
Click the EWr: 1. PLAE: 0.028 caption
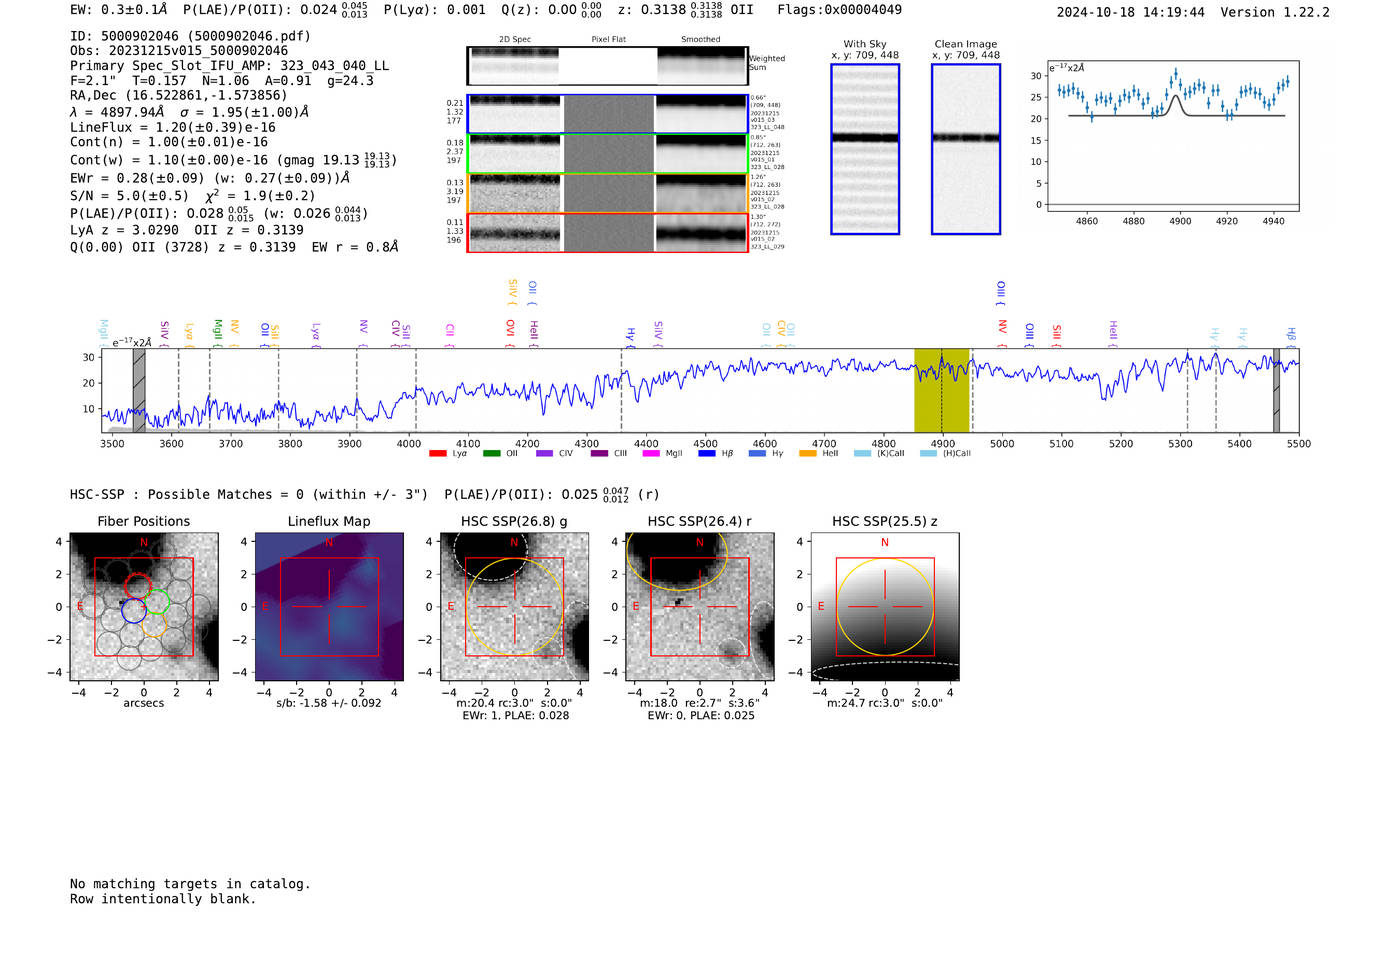pos(515,716)
